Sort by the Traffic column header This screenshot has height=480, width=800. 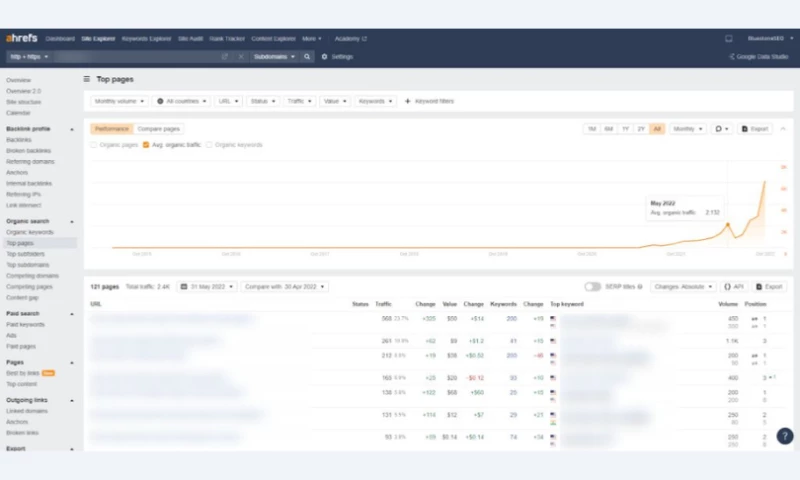tap(383, 304)
